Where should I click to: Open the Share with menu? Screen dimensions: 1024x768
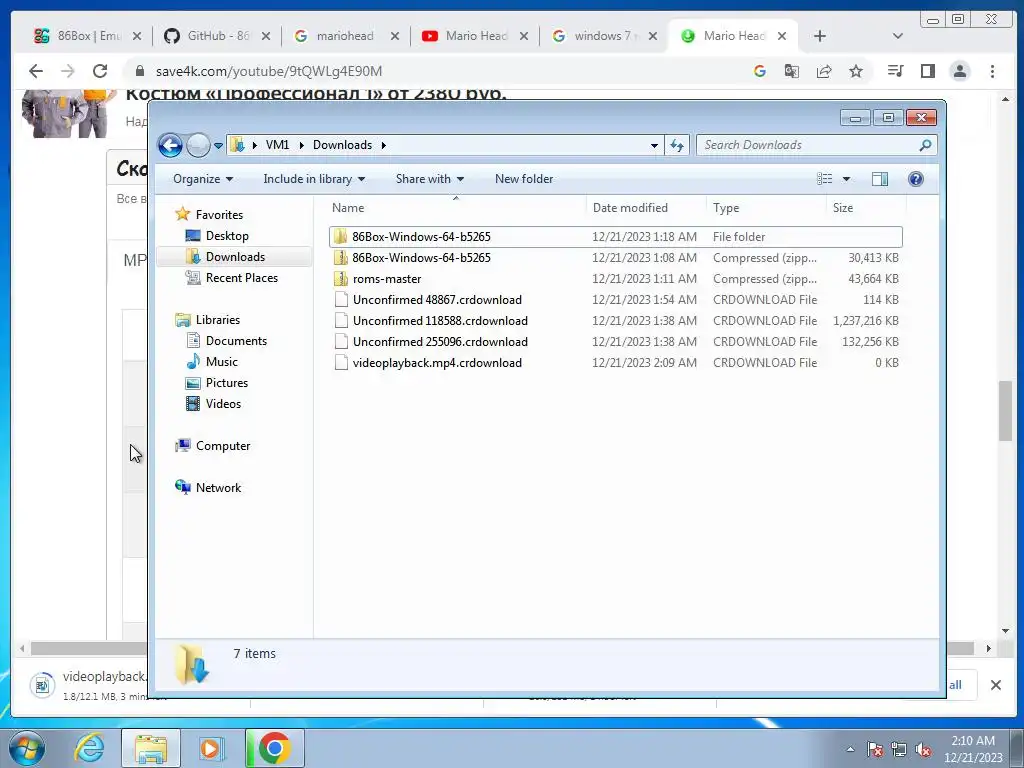[x=429, y=179]
